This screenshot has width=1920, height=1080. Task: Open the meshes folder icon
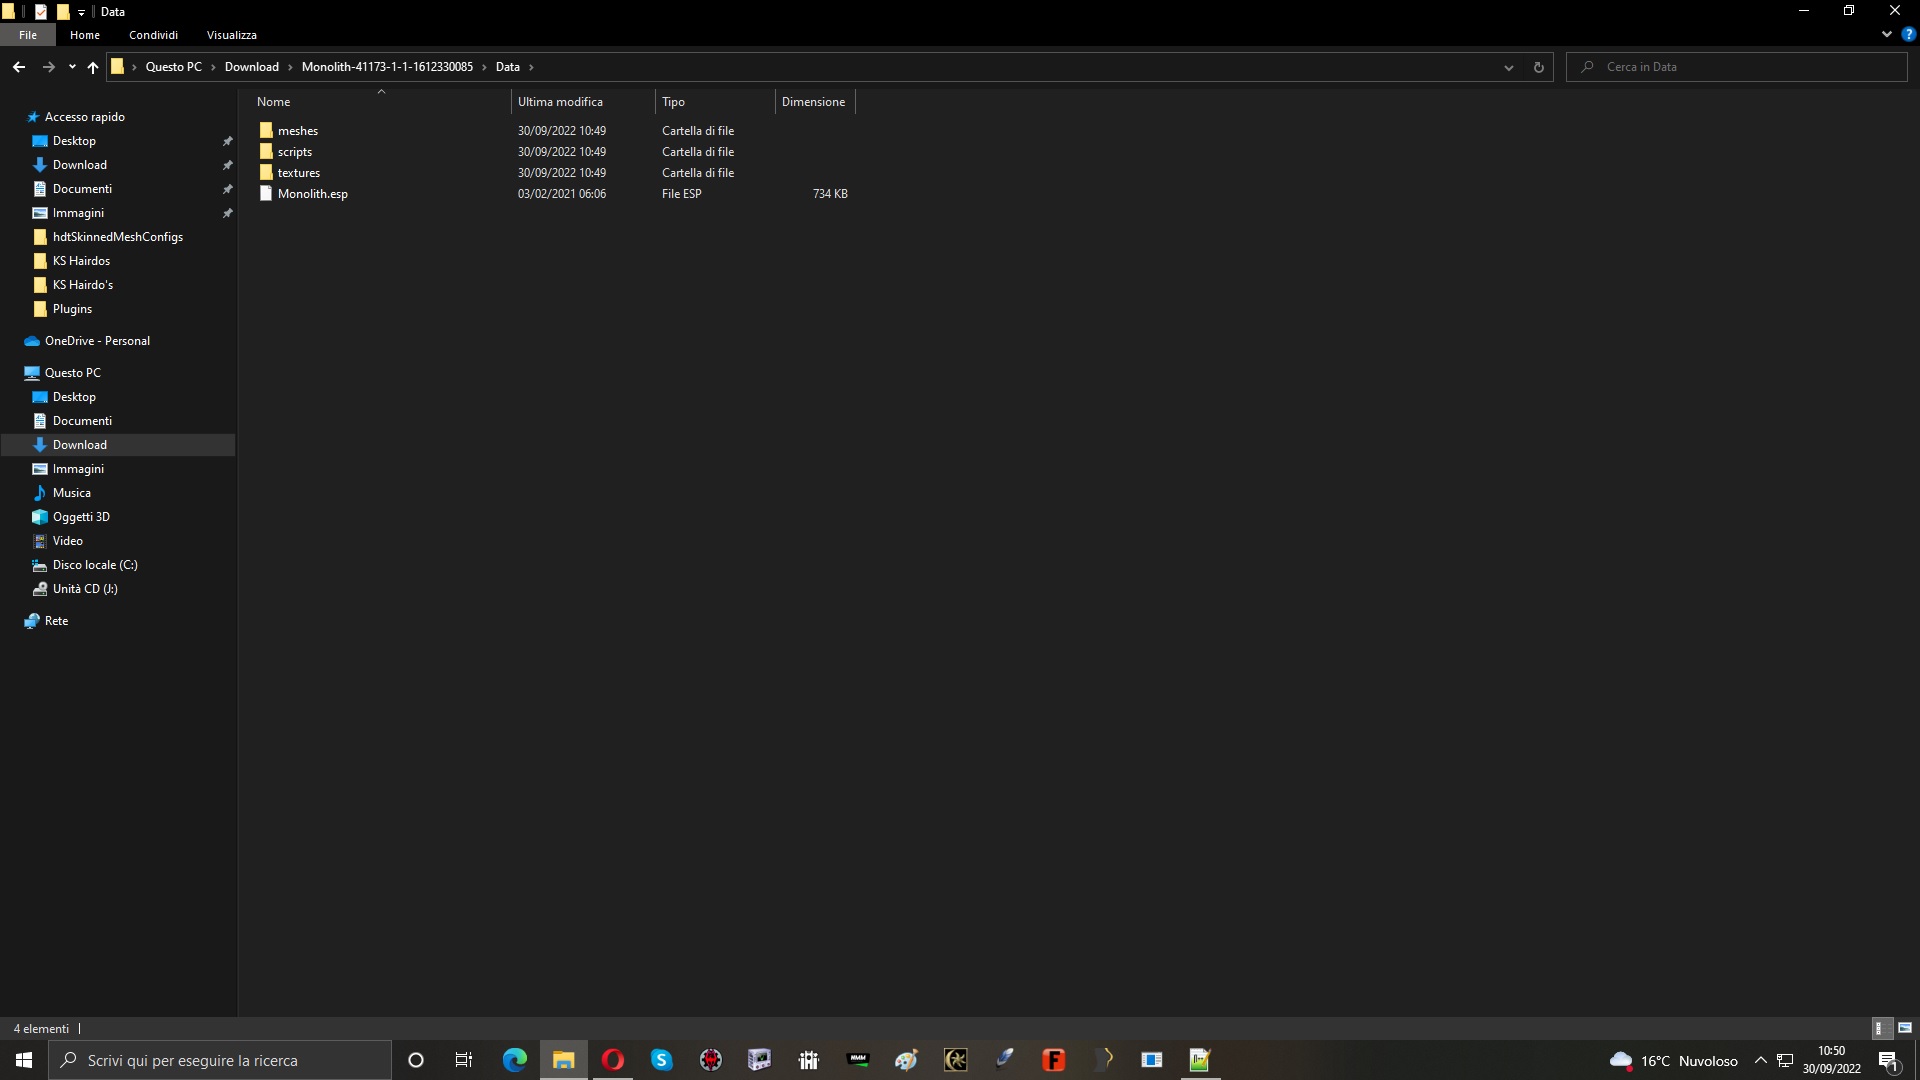click(x=266, y=131)
